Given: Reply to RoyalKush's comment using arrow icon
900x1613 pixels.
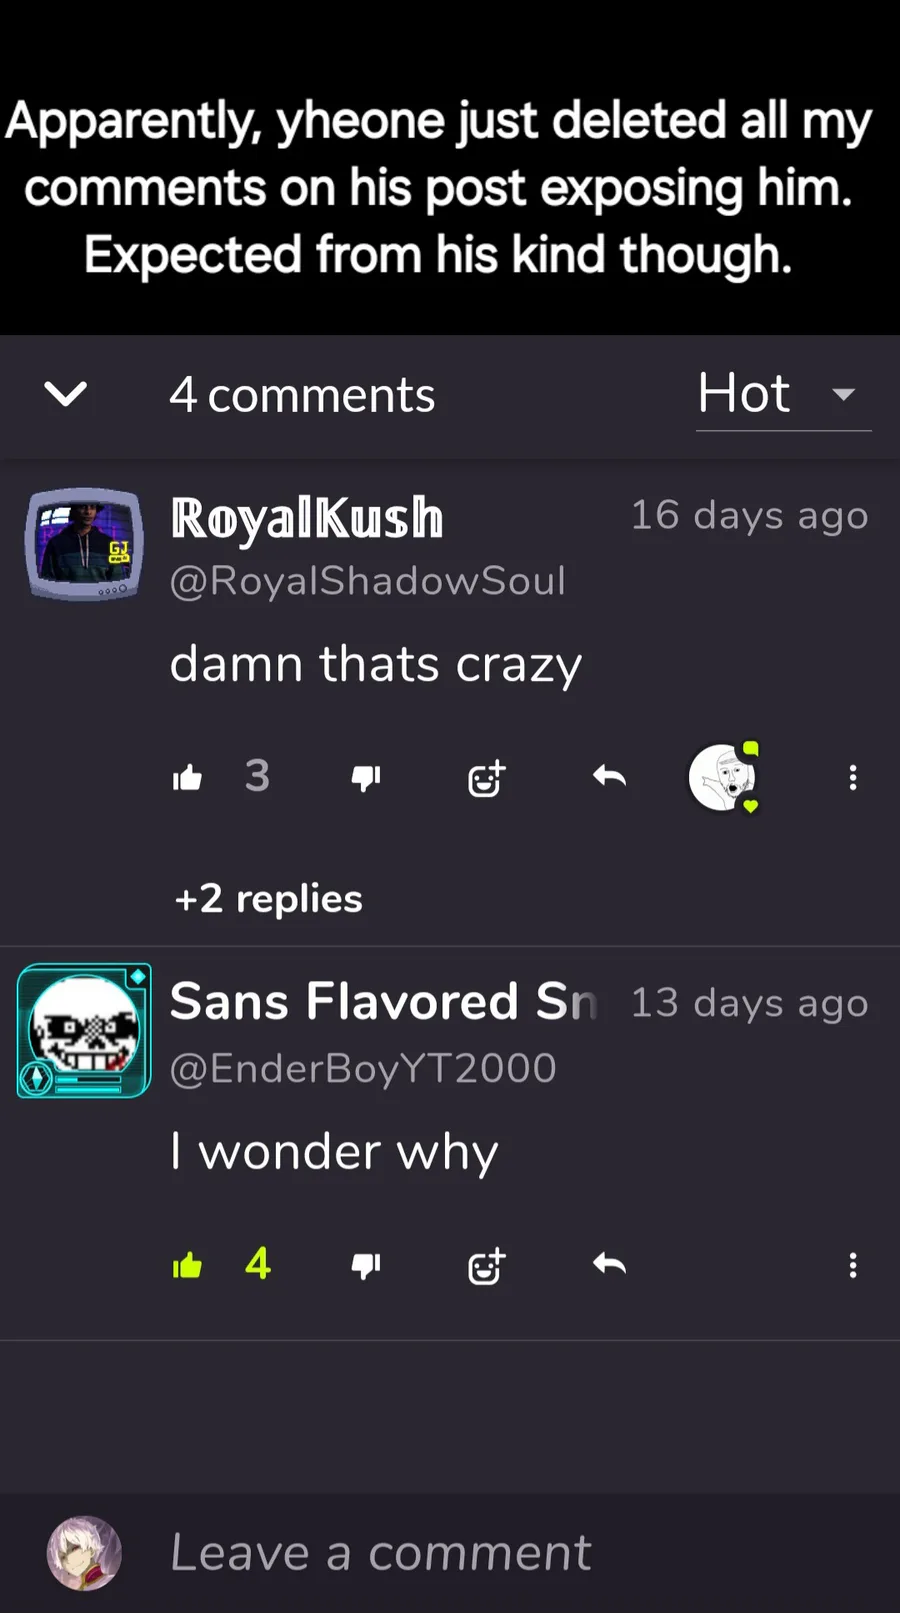Looking at the screenshot, I should (x=609, y=776).
